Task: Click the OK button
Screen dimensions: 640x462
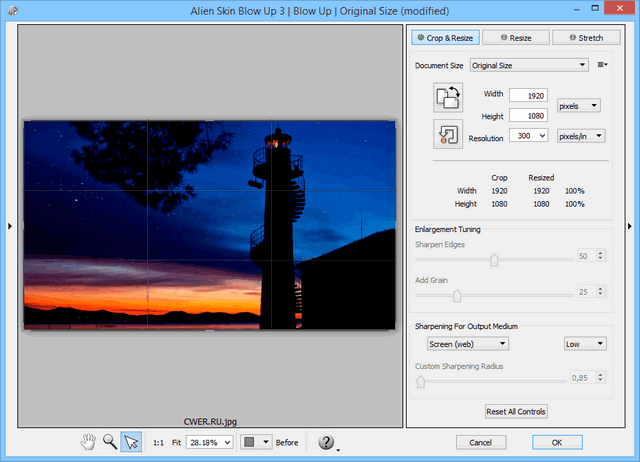Action: pyautogui.click(x=557, y=441)
